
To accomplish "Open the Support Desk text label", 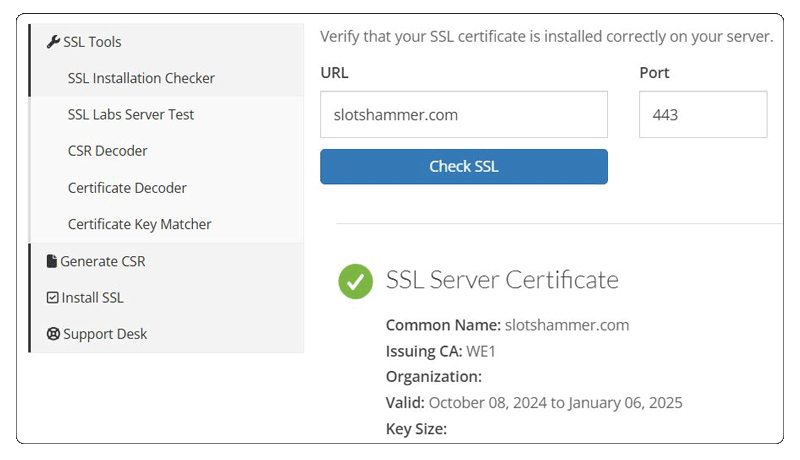I will tap(105, 334).
